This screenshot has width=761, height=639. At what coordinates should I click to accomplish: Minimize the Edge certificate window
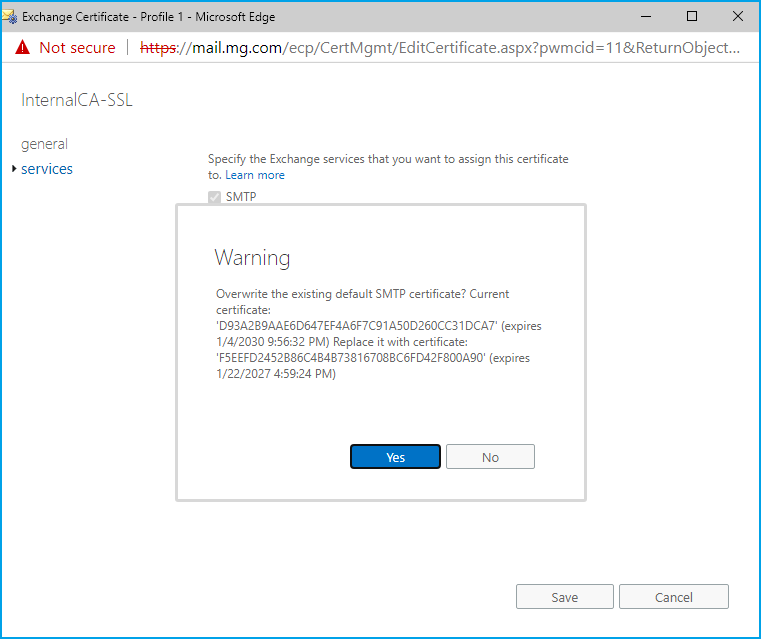point(645,16)
